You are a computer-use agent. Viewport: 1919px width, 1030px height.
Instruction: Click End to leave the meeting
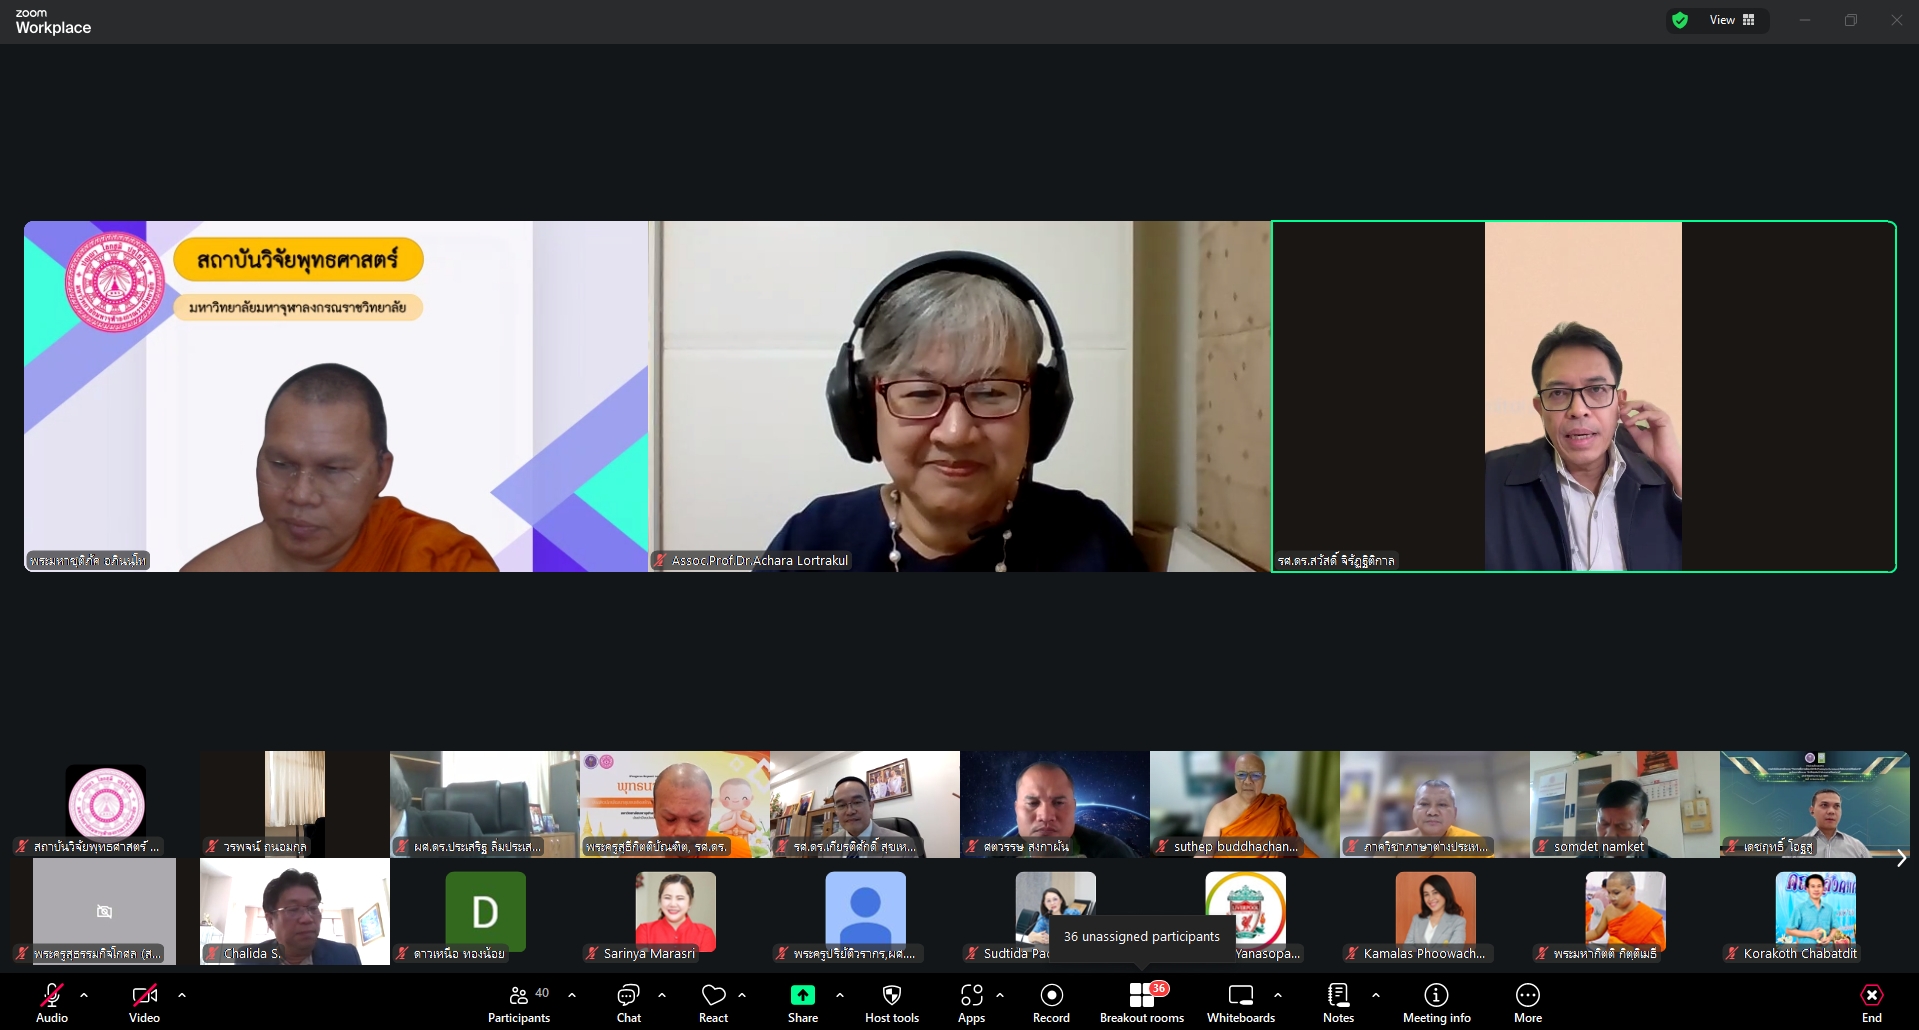1871,1003
